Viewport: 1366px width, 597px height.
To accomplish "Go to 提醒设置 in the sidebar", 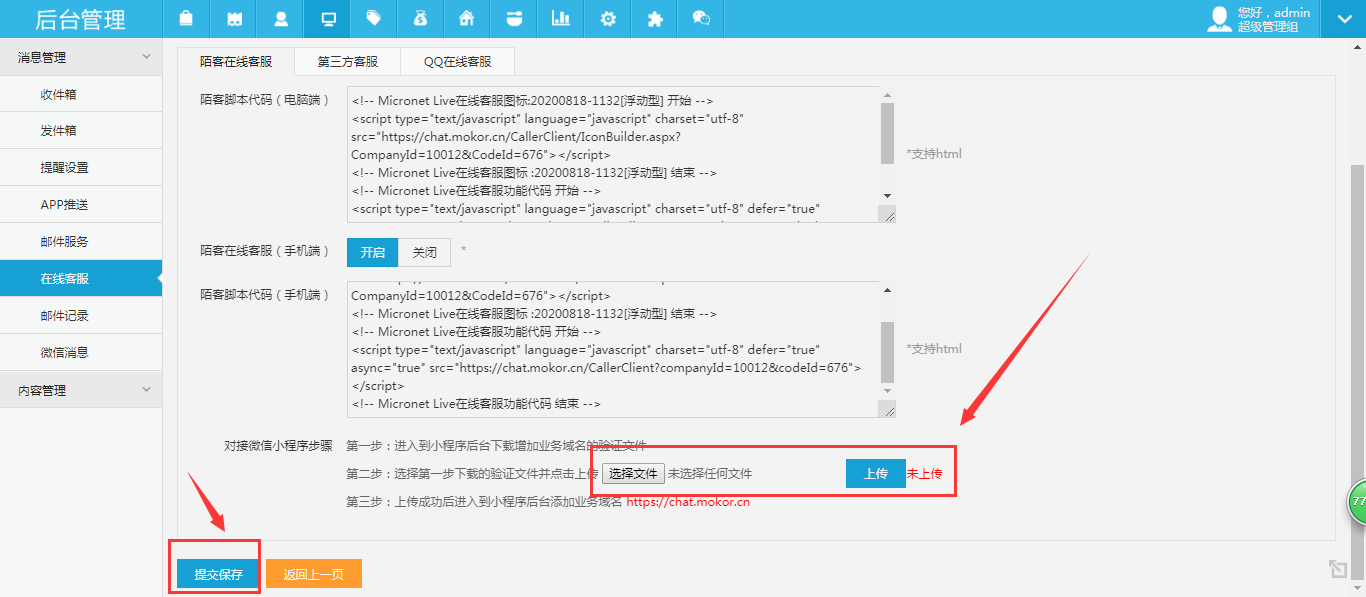I will point(81,168).
